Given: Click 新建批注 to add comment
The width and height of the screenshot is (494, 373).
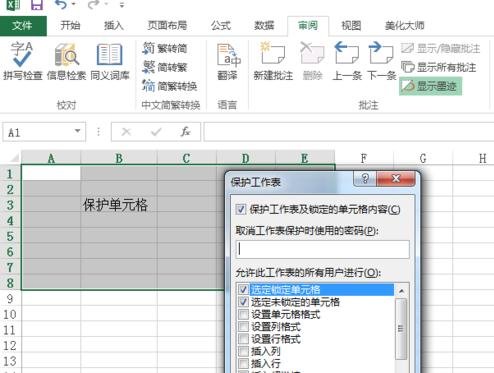Looking at the screenshot, I should coord(273,61).
